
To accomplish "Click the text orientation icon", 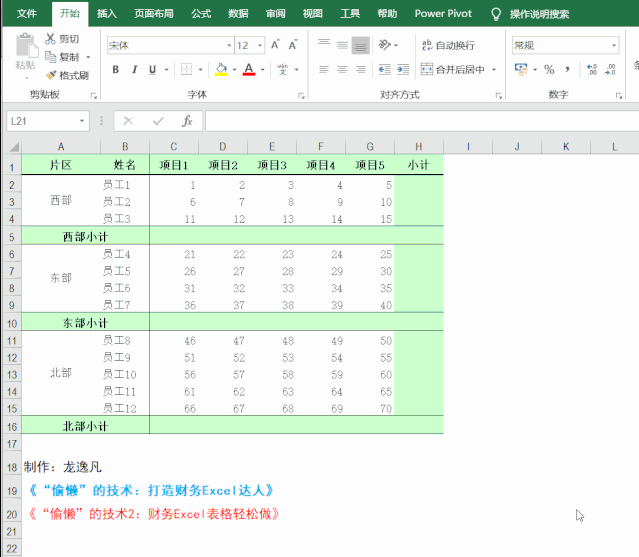I will [x=384, y=45].
